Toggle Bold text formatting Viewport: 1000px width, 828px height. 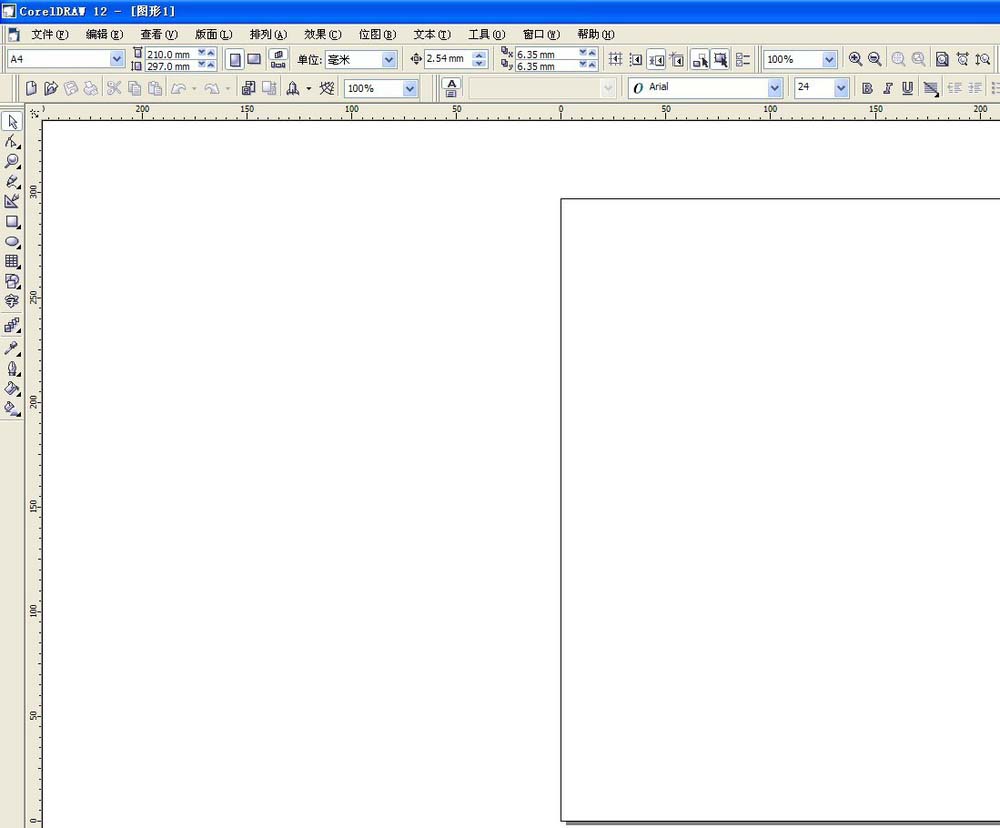(867, 88)
